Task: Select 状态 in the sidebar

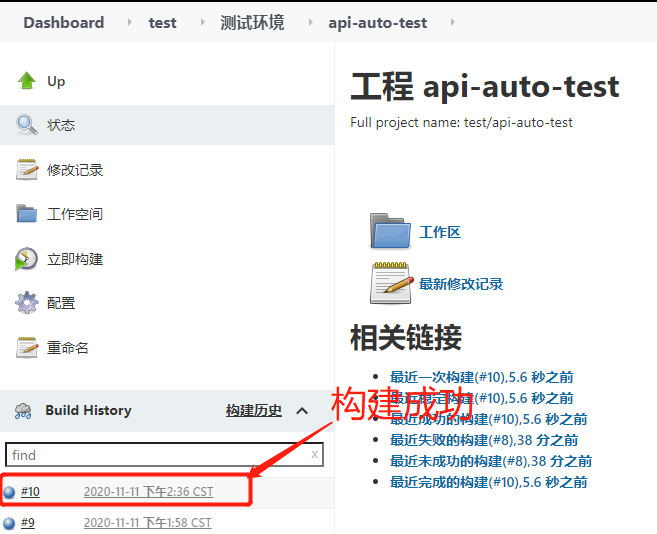Action: (x=61, y=125)
